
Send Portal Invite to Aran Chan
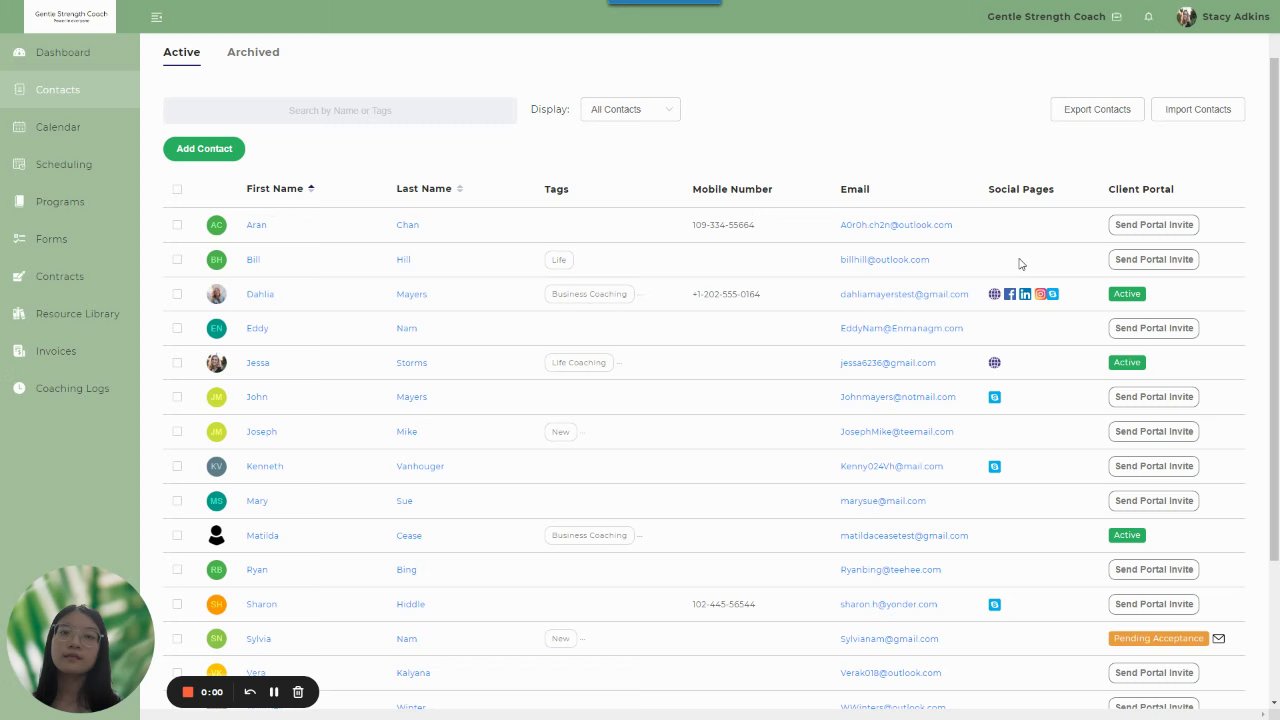coord(1154,225)
